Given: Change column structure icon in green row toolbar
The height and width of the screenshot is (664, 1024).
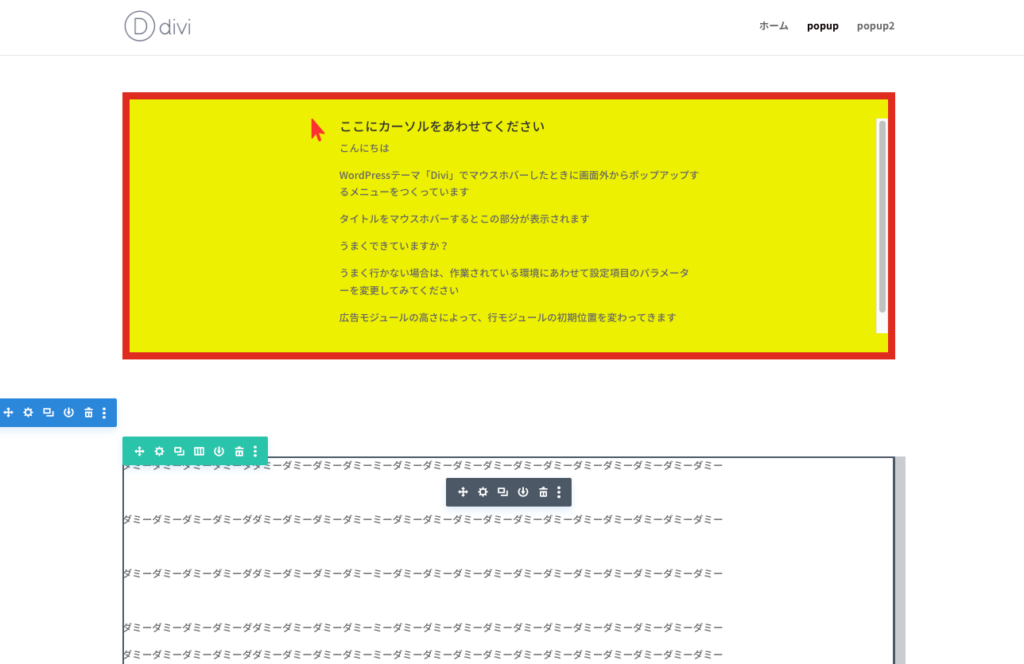Looking at the screenshot, I should pos(199,451).
